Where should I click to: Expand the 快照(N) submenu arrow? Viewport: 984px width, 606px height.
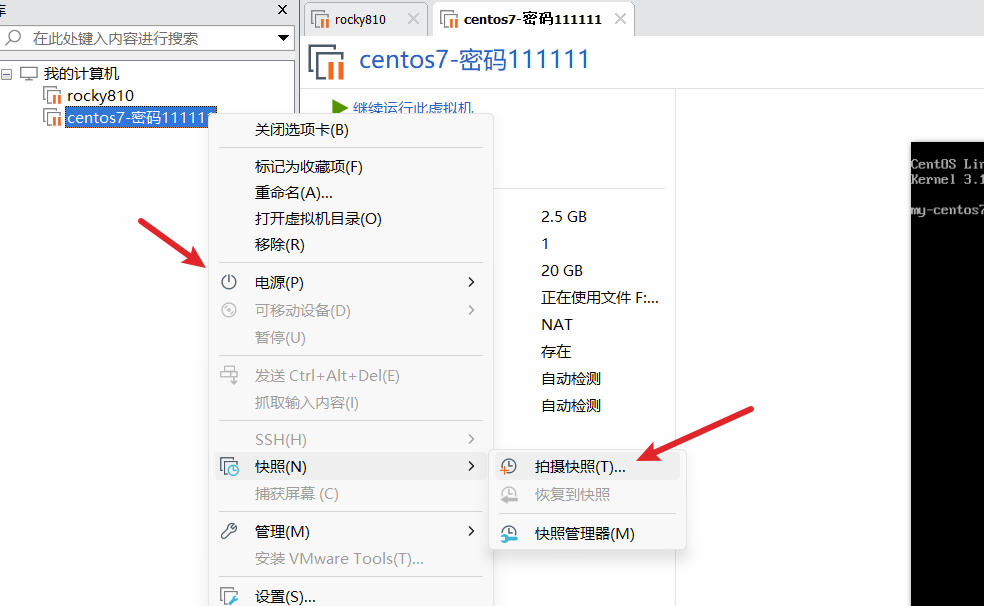(471, 466)
